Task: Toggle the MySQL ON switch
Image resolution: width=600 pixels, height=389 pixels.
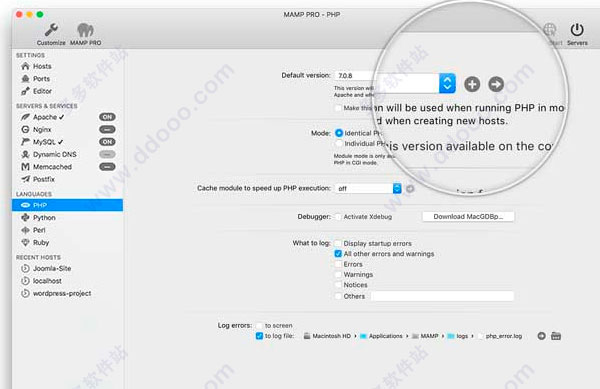Action: pyautogui.click(x=107, y=142)
